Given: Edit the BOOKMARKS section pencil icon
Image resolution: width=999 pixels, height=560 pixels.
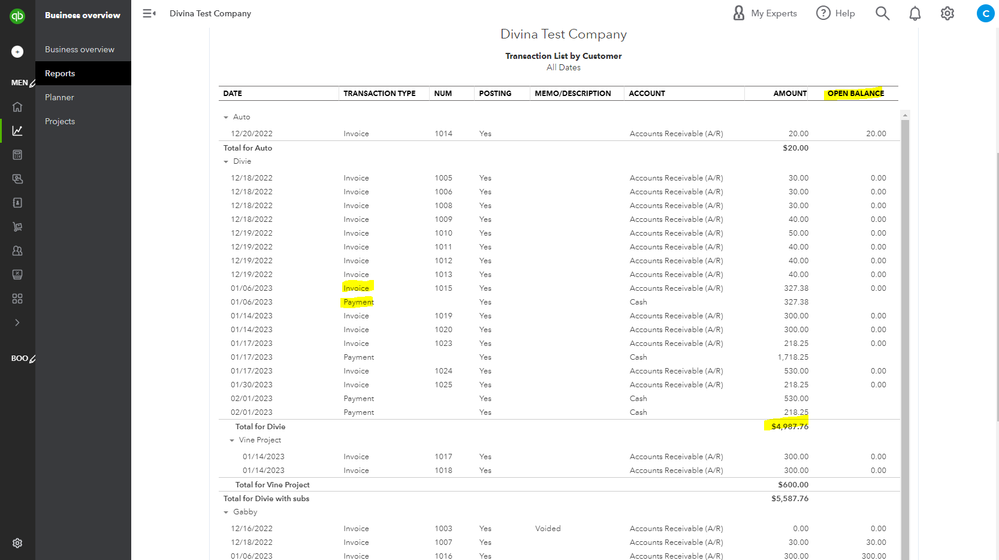Looking at the screenshot, I should (x=32, y=359).
